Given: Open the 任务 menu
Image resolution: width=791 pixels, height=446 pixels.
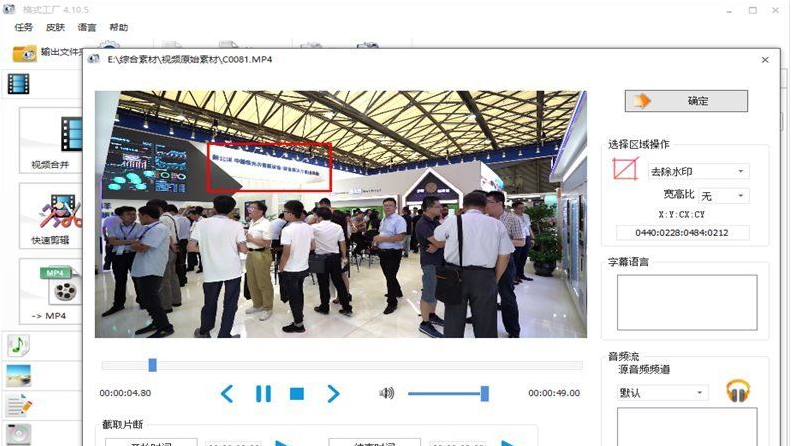Looking at the screenshot, I should (23, 27).
